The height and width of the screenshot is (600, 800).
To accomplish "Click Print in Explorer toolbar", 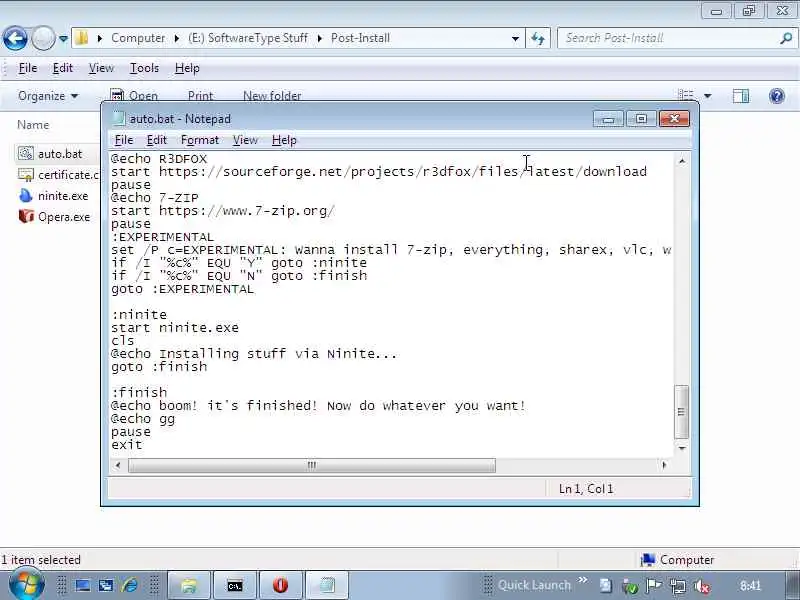I will coord(200,95).
